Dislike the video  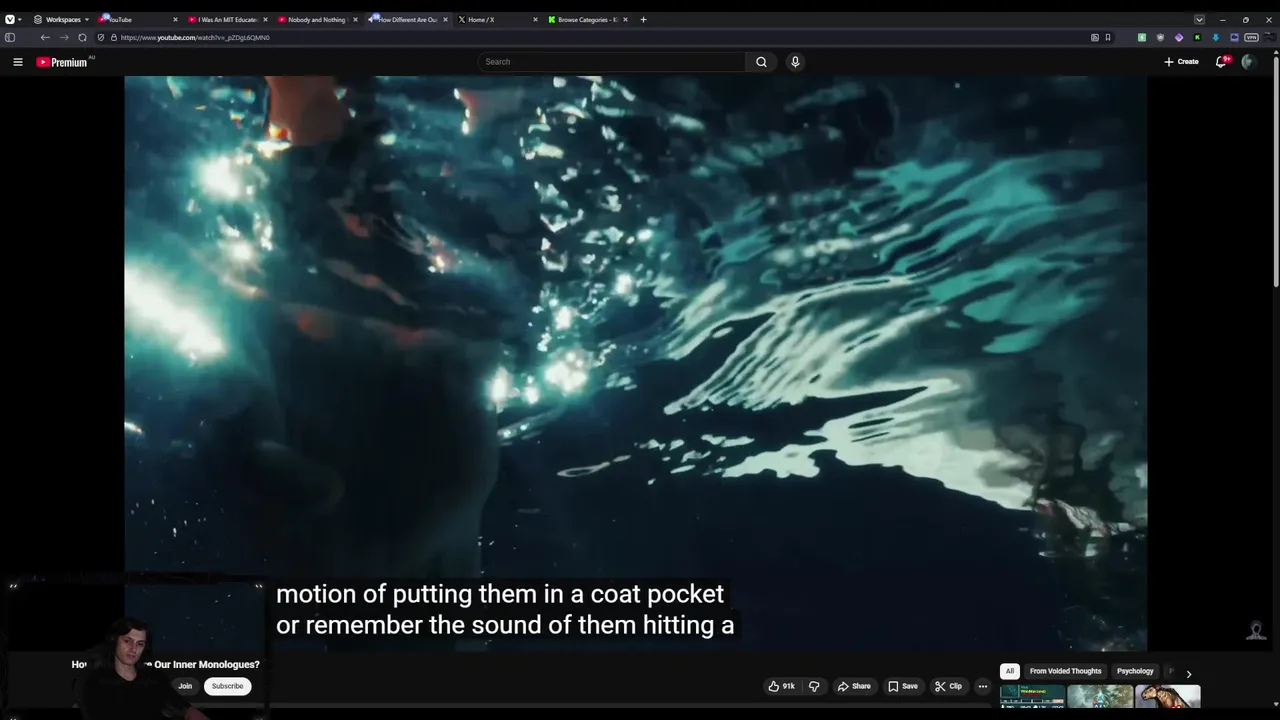click(x=814, y=686)
